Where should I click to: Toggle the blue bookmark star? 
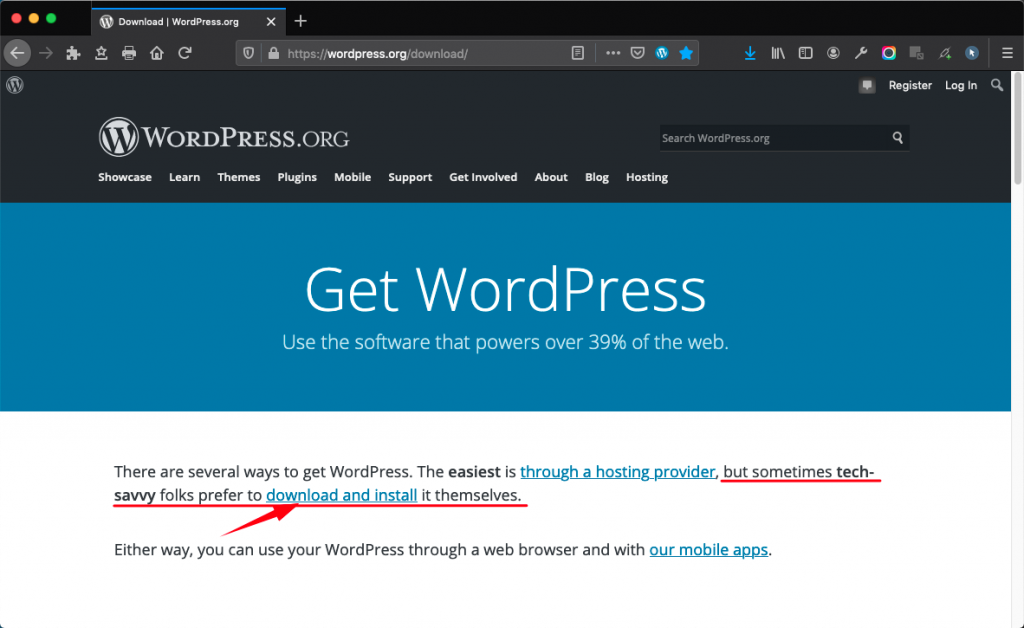686,54
